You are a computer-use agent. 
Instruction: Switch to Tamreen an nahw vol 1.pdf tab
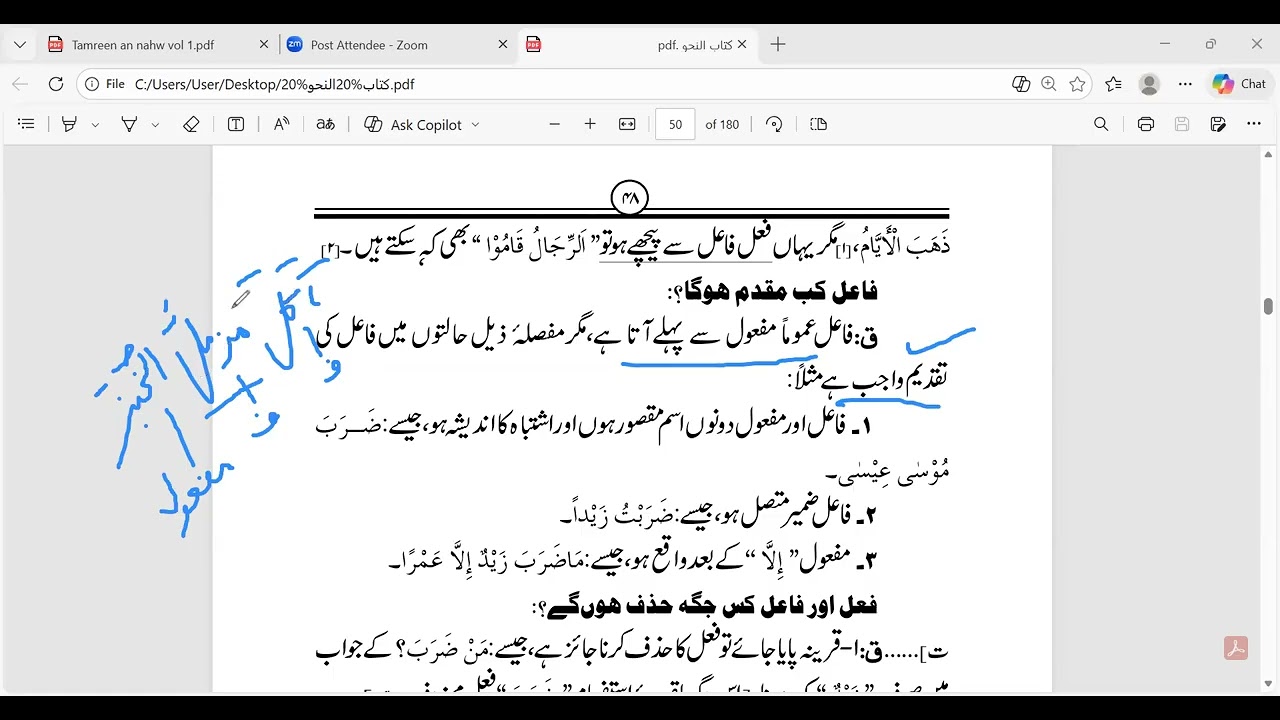143,45
